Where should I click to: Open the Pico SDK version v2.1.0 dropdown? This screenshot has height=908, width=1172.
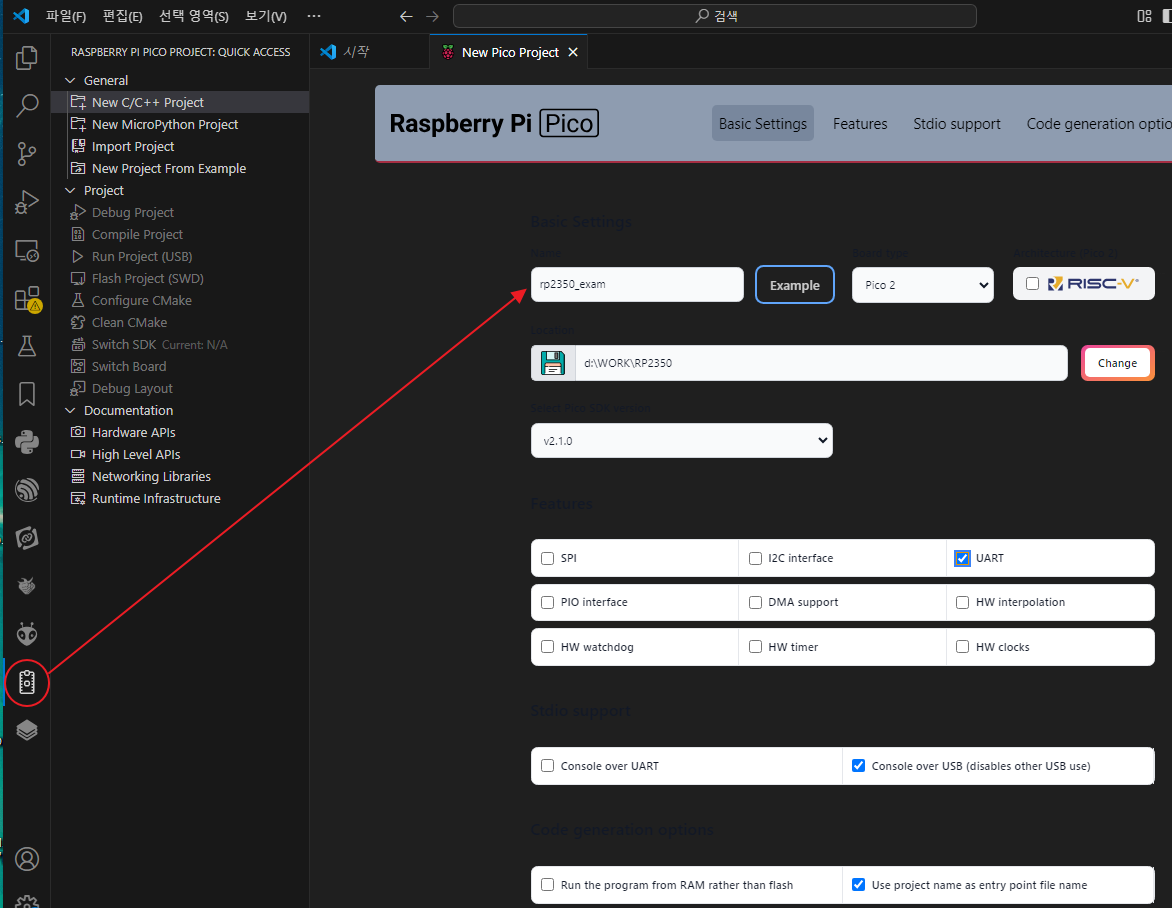[x=682, y=441]
